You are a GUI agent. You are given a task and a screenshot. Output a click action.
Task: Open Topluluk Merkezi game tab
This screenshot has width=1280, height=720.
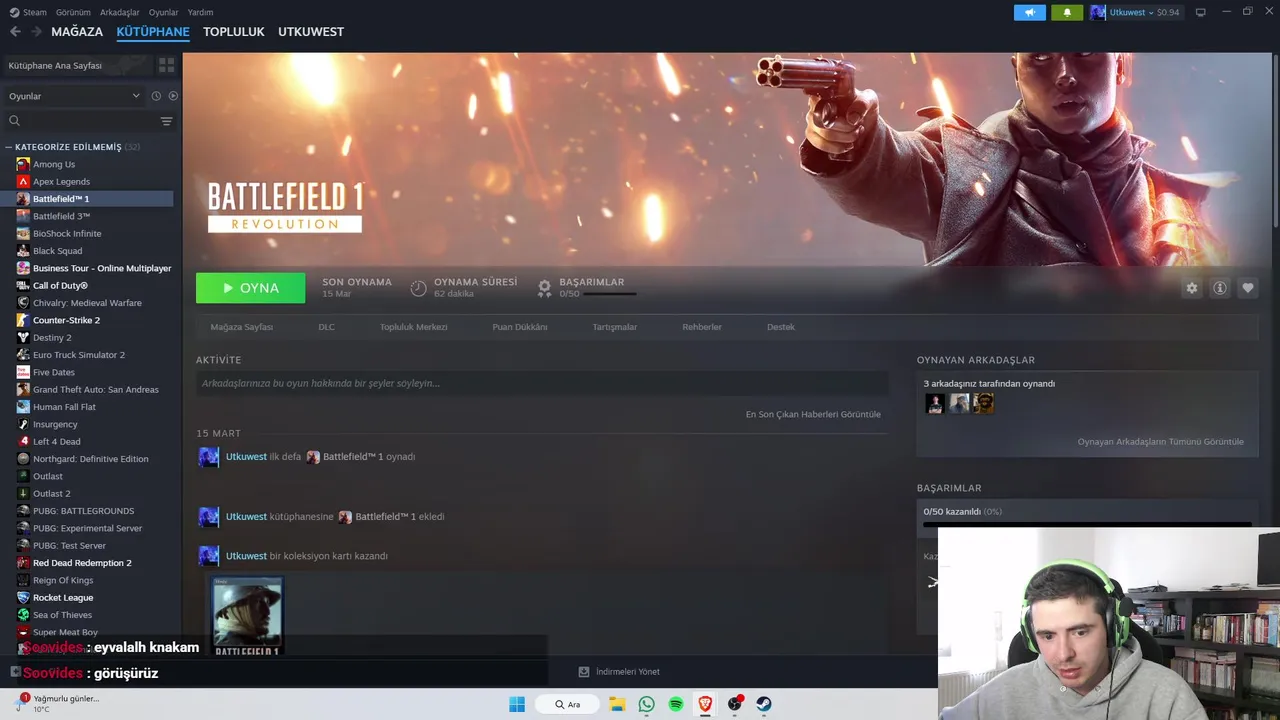413,327
